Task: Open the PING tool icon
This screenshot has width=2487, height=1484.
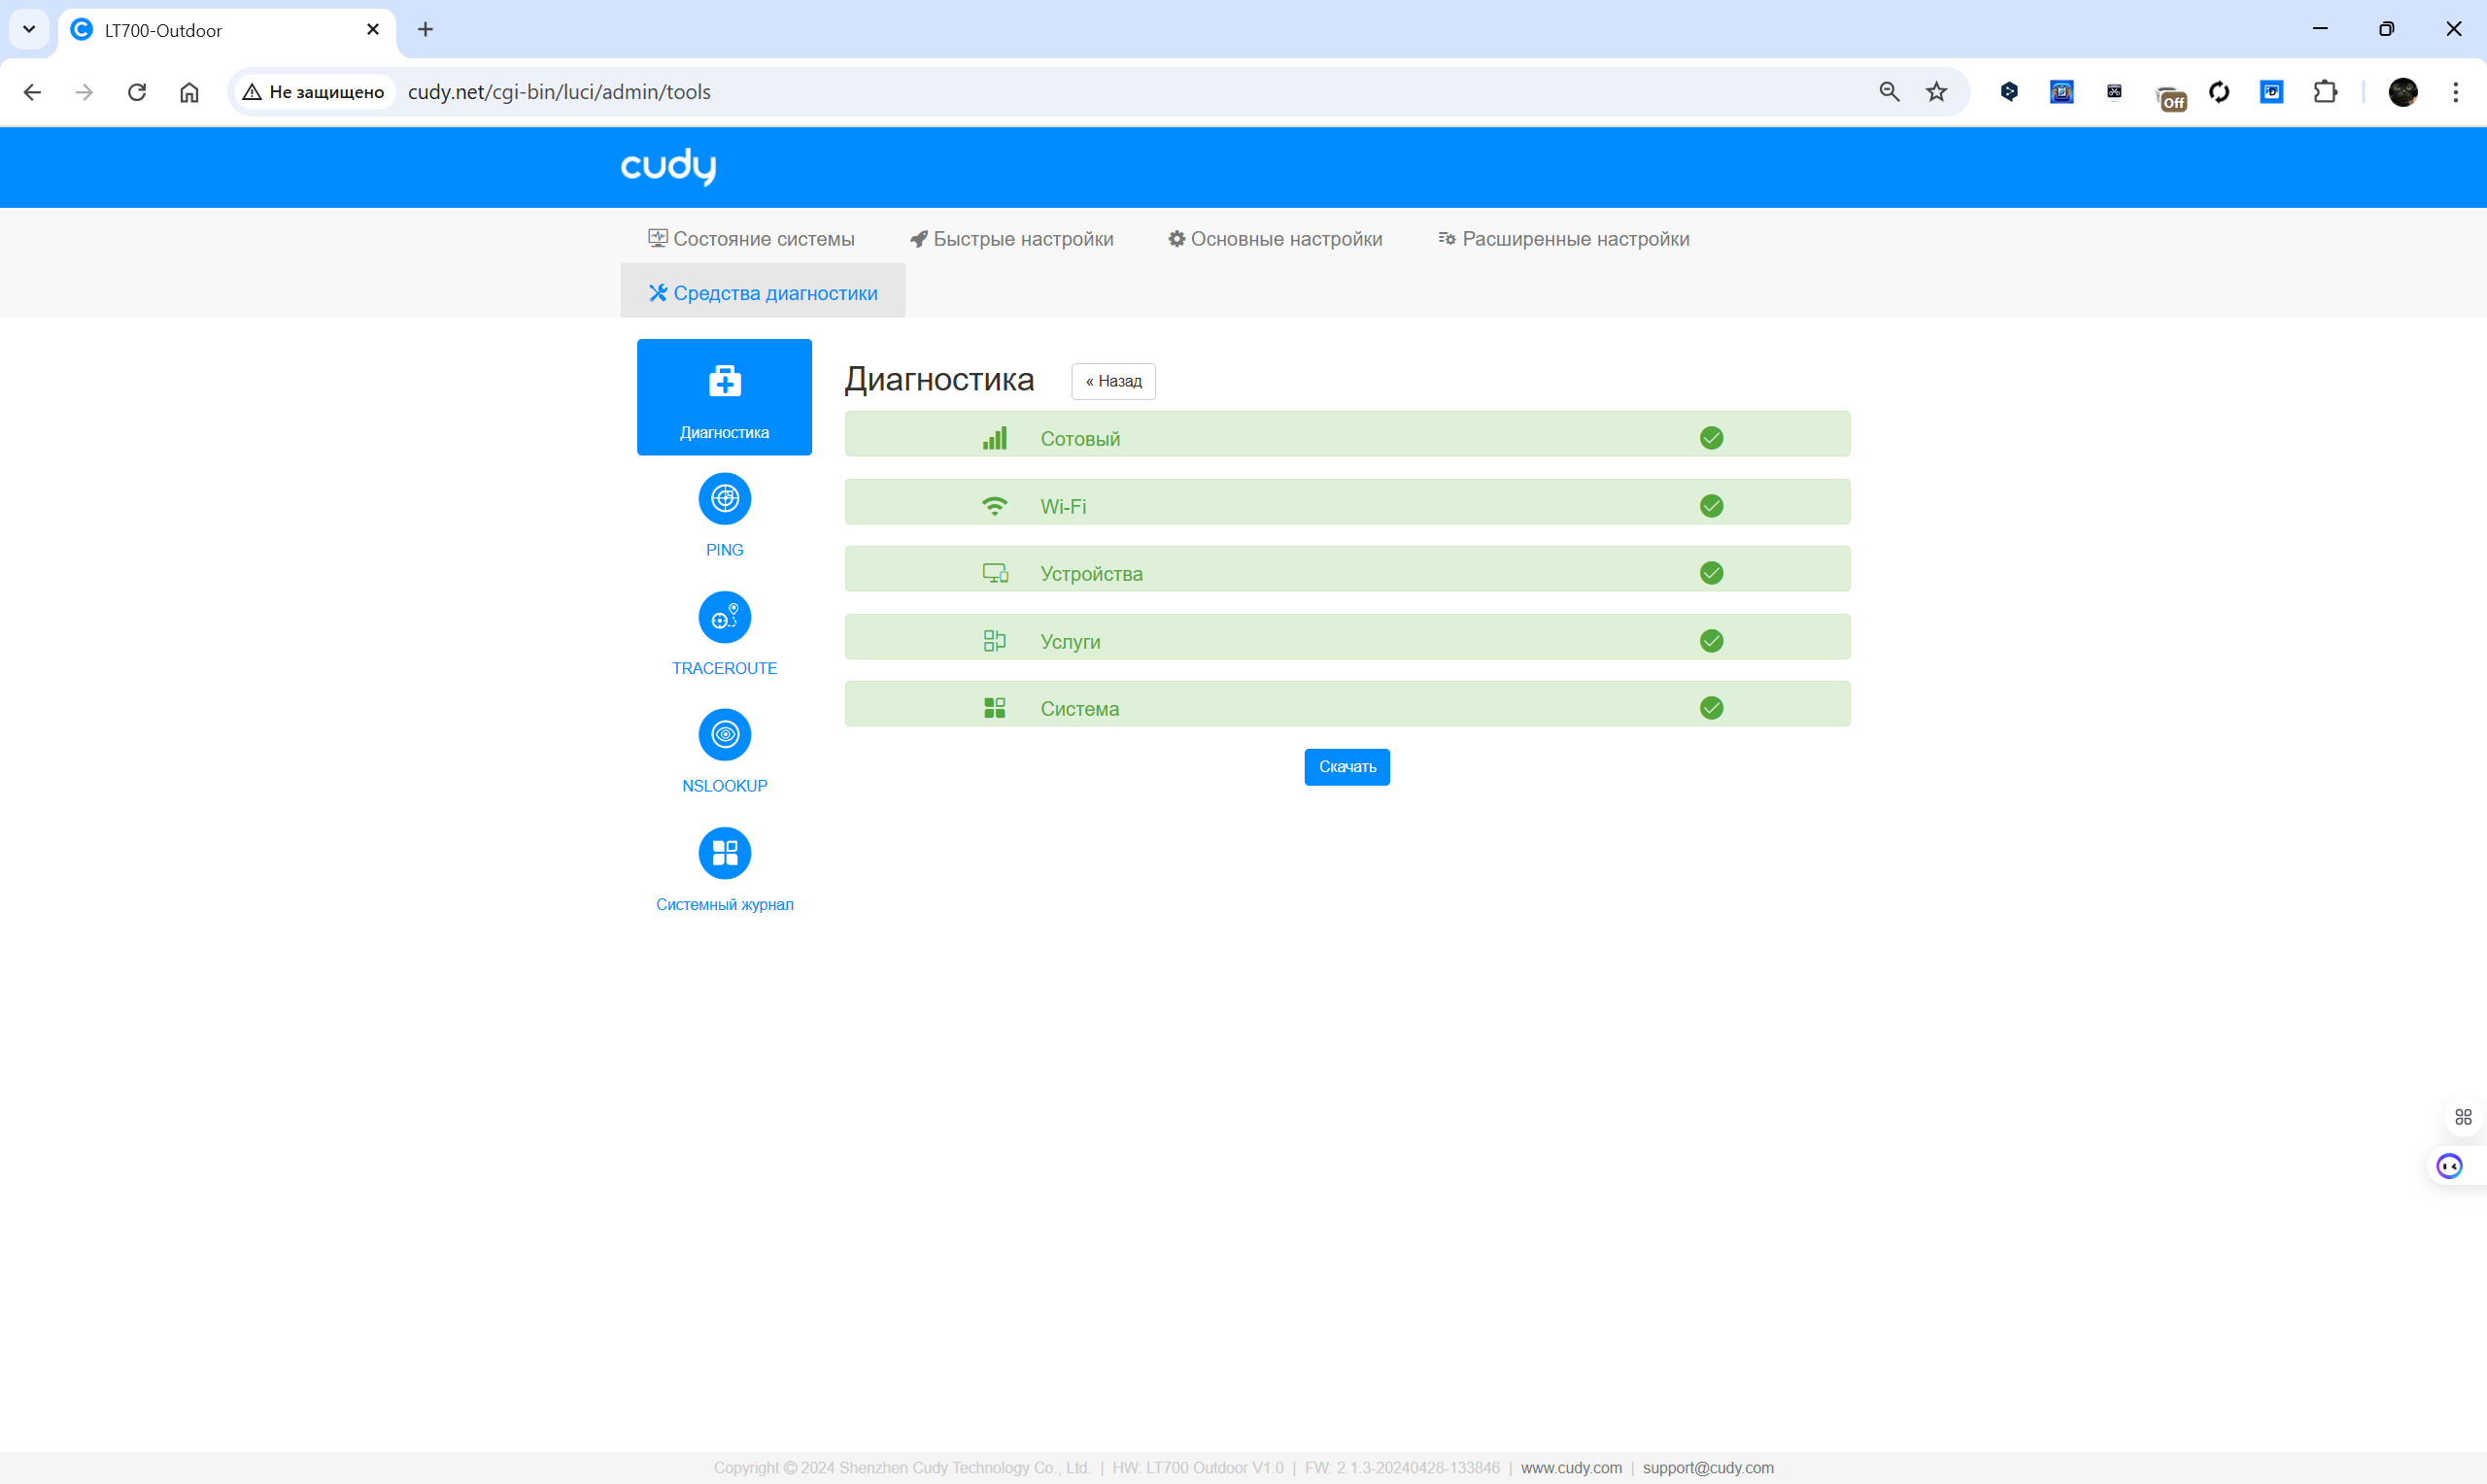Action: (x=724, y=499)
